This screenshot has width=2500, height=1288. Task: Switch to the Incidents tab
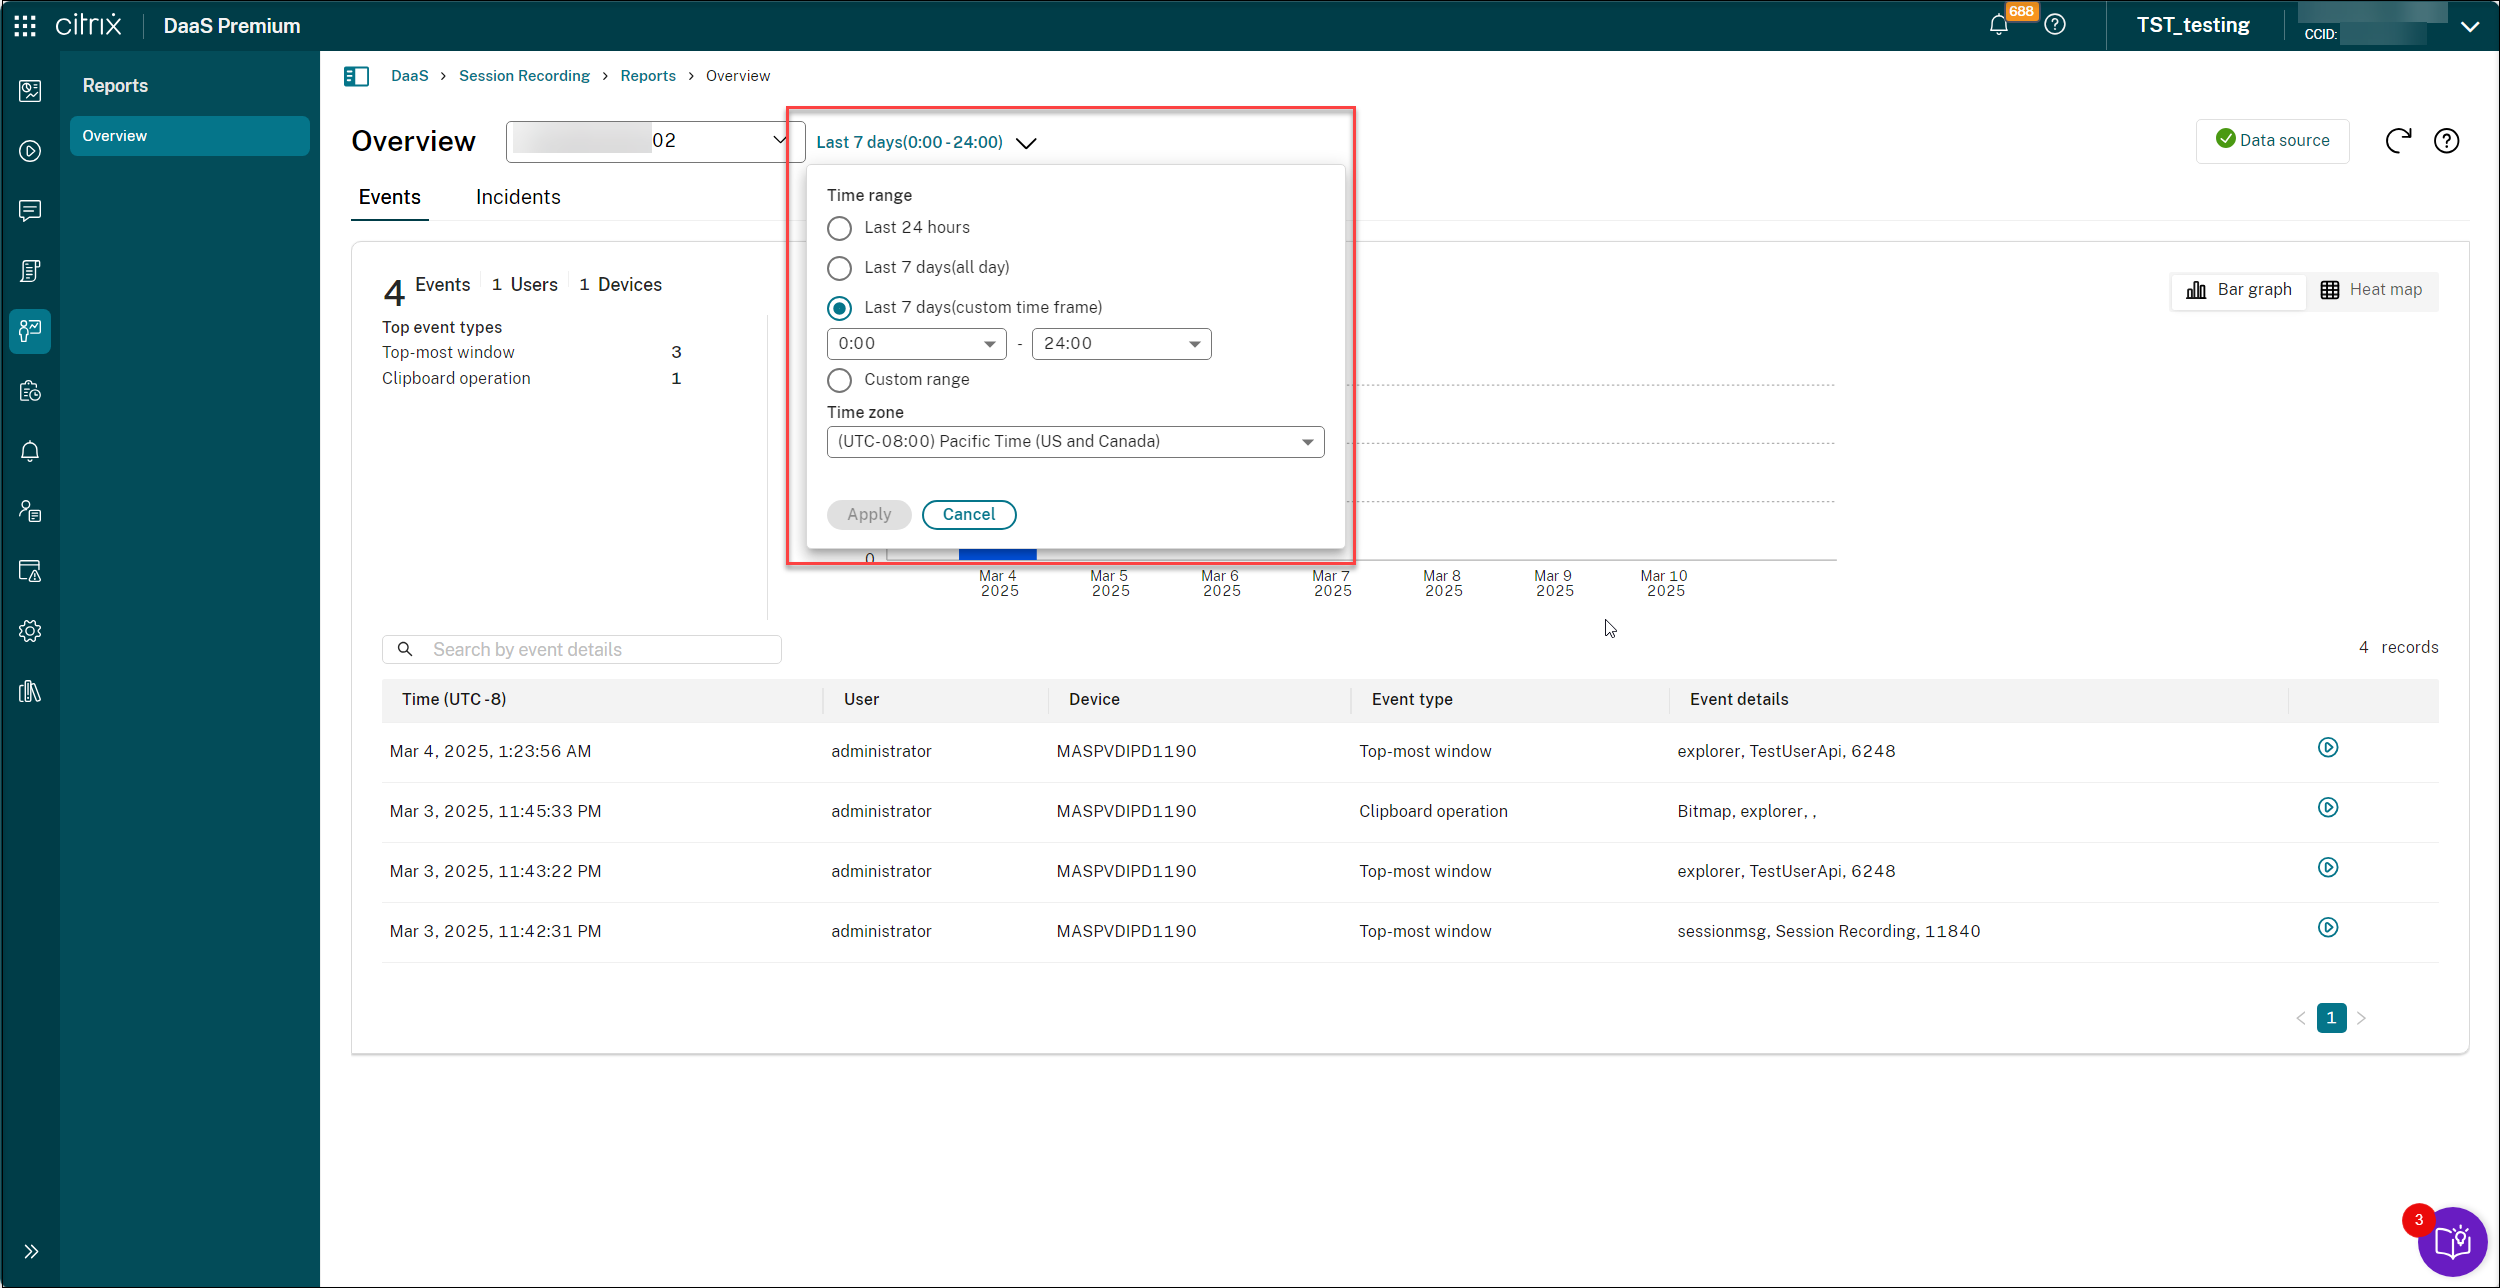(518, 197)
